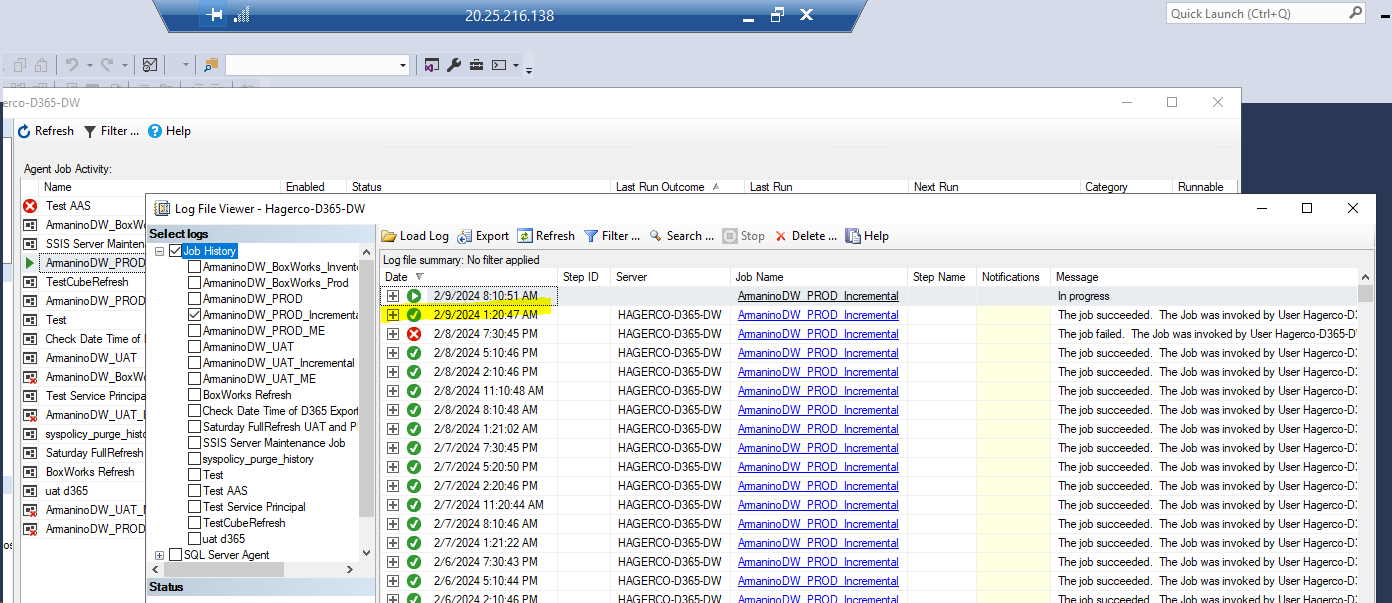Open ArmaninoDW_PROD_Incremental link on 2/9/2024 1:20:47 AM

point(818,315)
